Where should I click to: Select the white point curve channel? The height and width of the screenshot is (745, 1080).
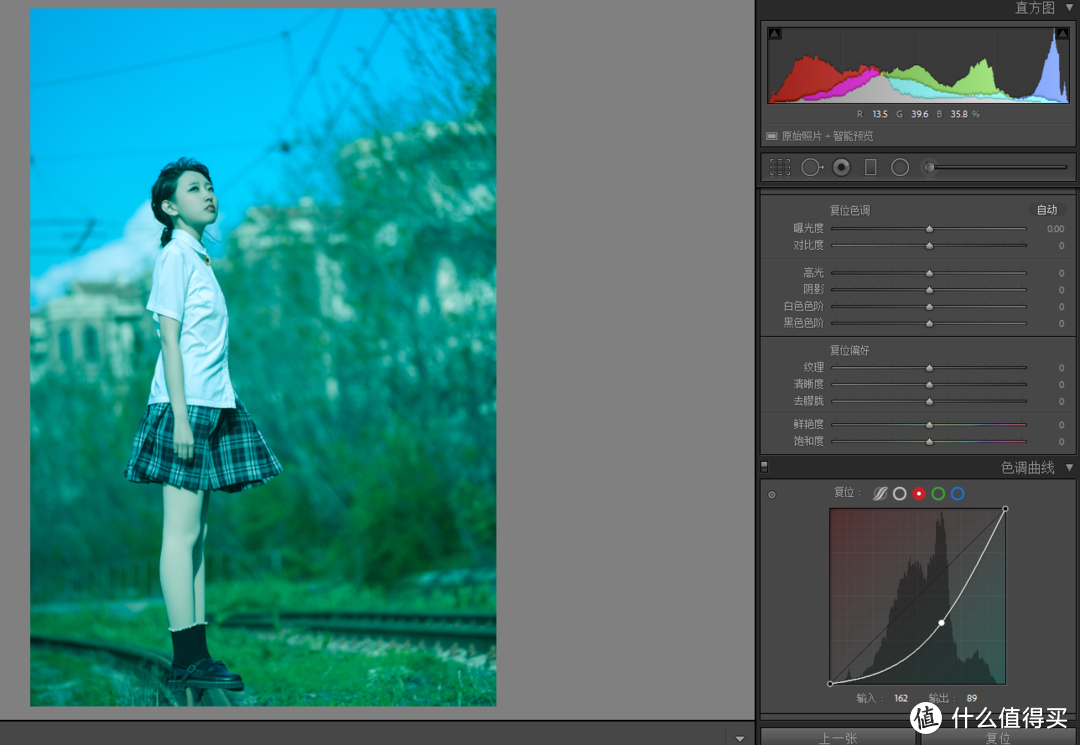(900, 493)
